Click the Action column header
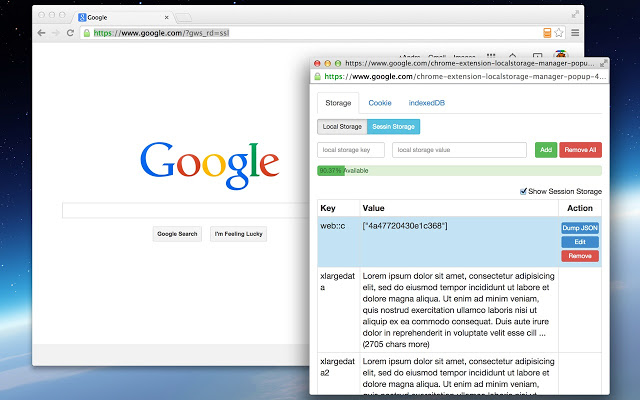This screenshot has width=640, height=400. click(x=580, y=208)
